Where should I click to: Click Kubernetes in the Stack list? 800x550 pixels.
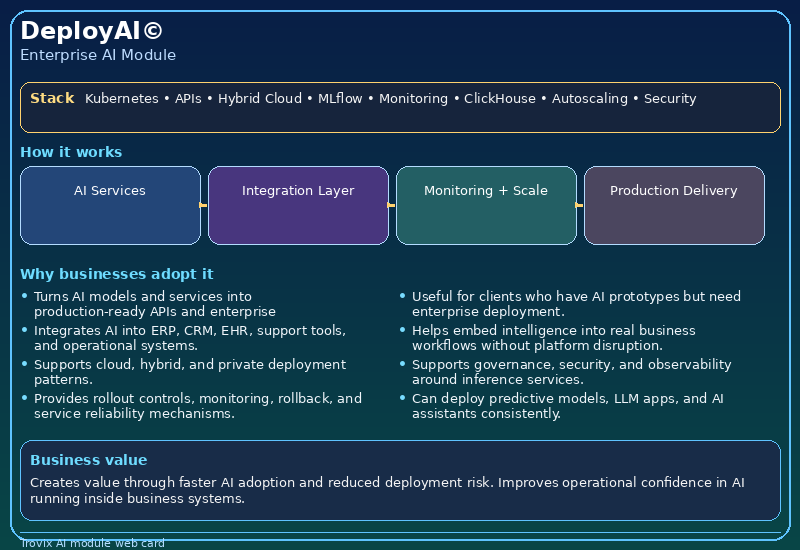121,99
